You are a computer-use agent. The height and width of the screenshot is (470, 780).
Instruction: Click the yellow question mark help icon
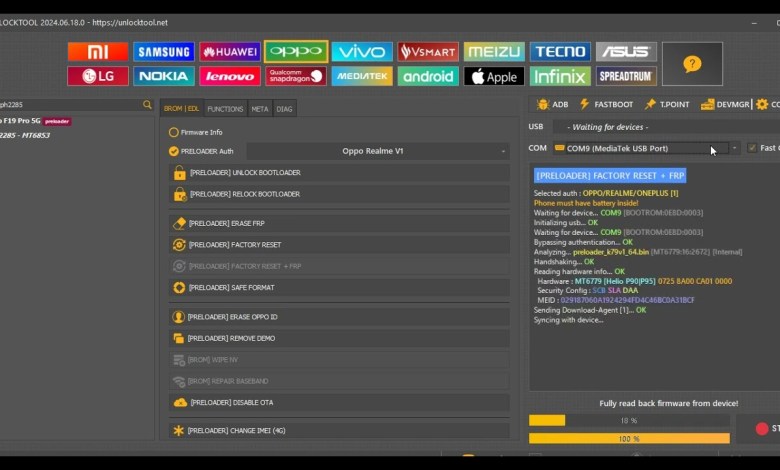coord(692,63)
